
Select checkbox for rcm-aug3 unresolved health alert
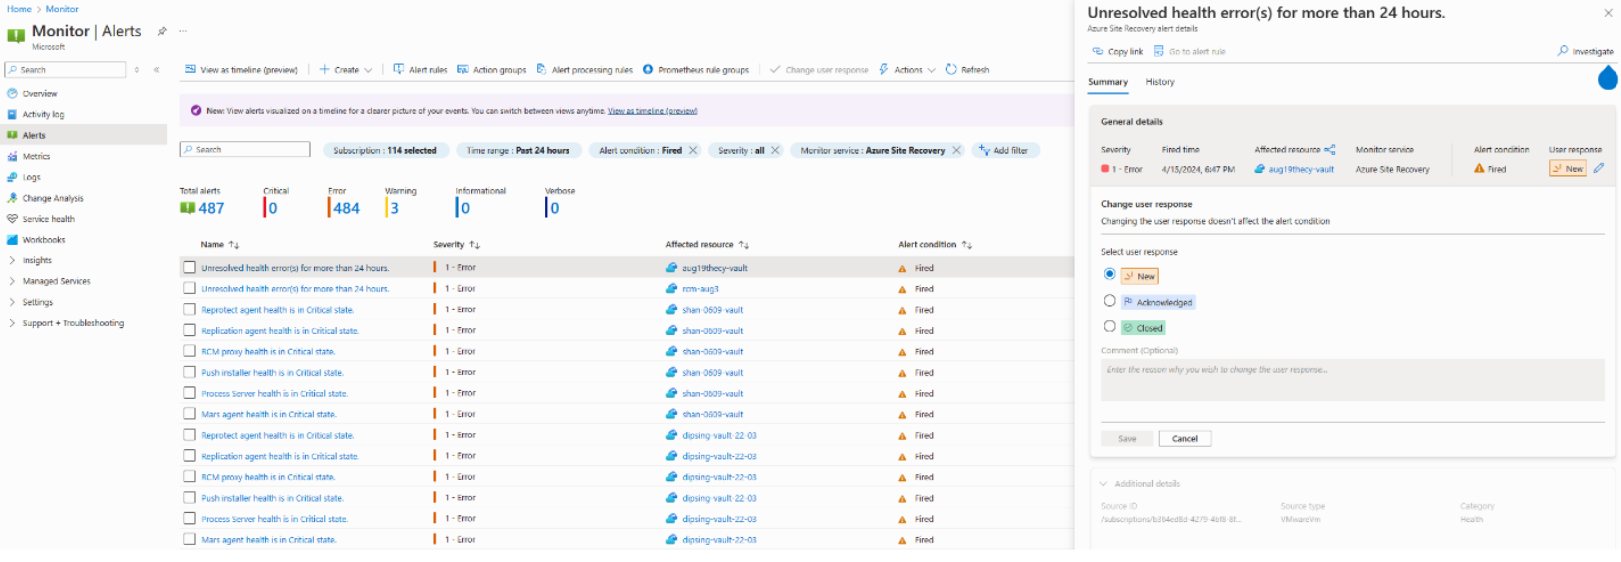point(189,289)
